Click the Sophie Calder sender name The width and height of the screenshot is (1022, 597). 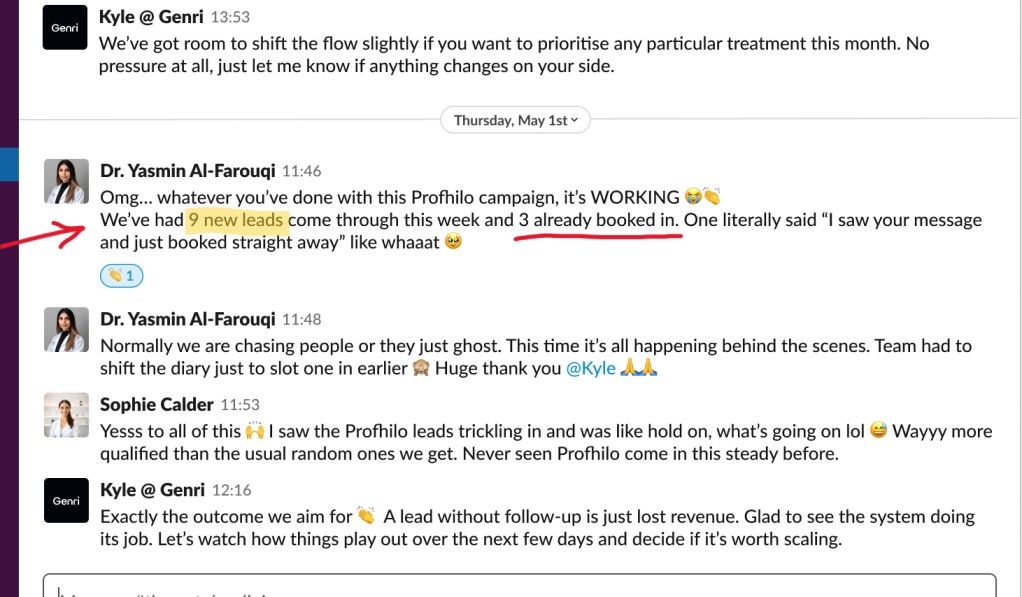click(156, 404)
